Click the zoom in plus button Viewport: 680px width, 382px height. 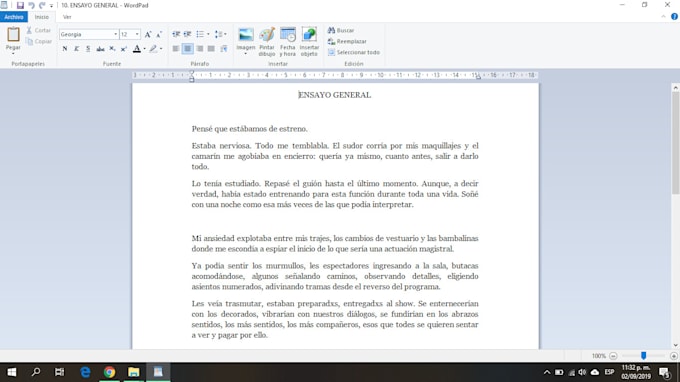point(673,356)
